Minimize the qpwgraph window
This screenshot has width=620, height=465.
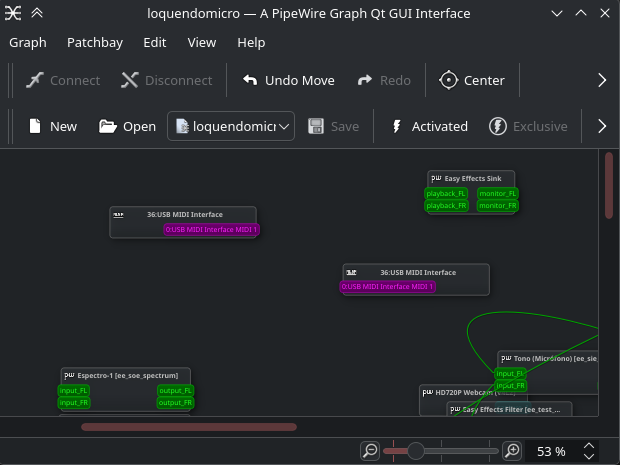[557, 13]
